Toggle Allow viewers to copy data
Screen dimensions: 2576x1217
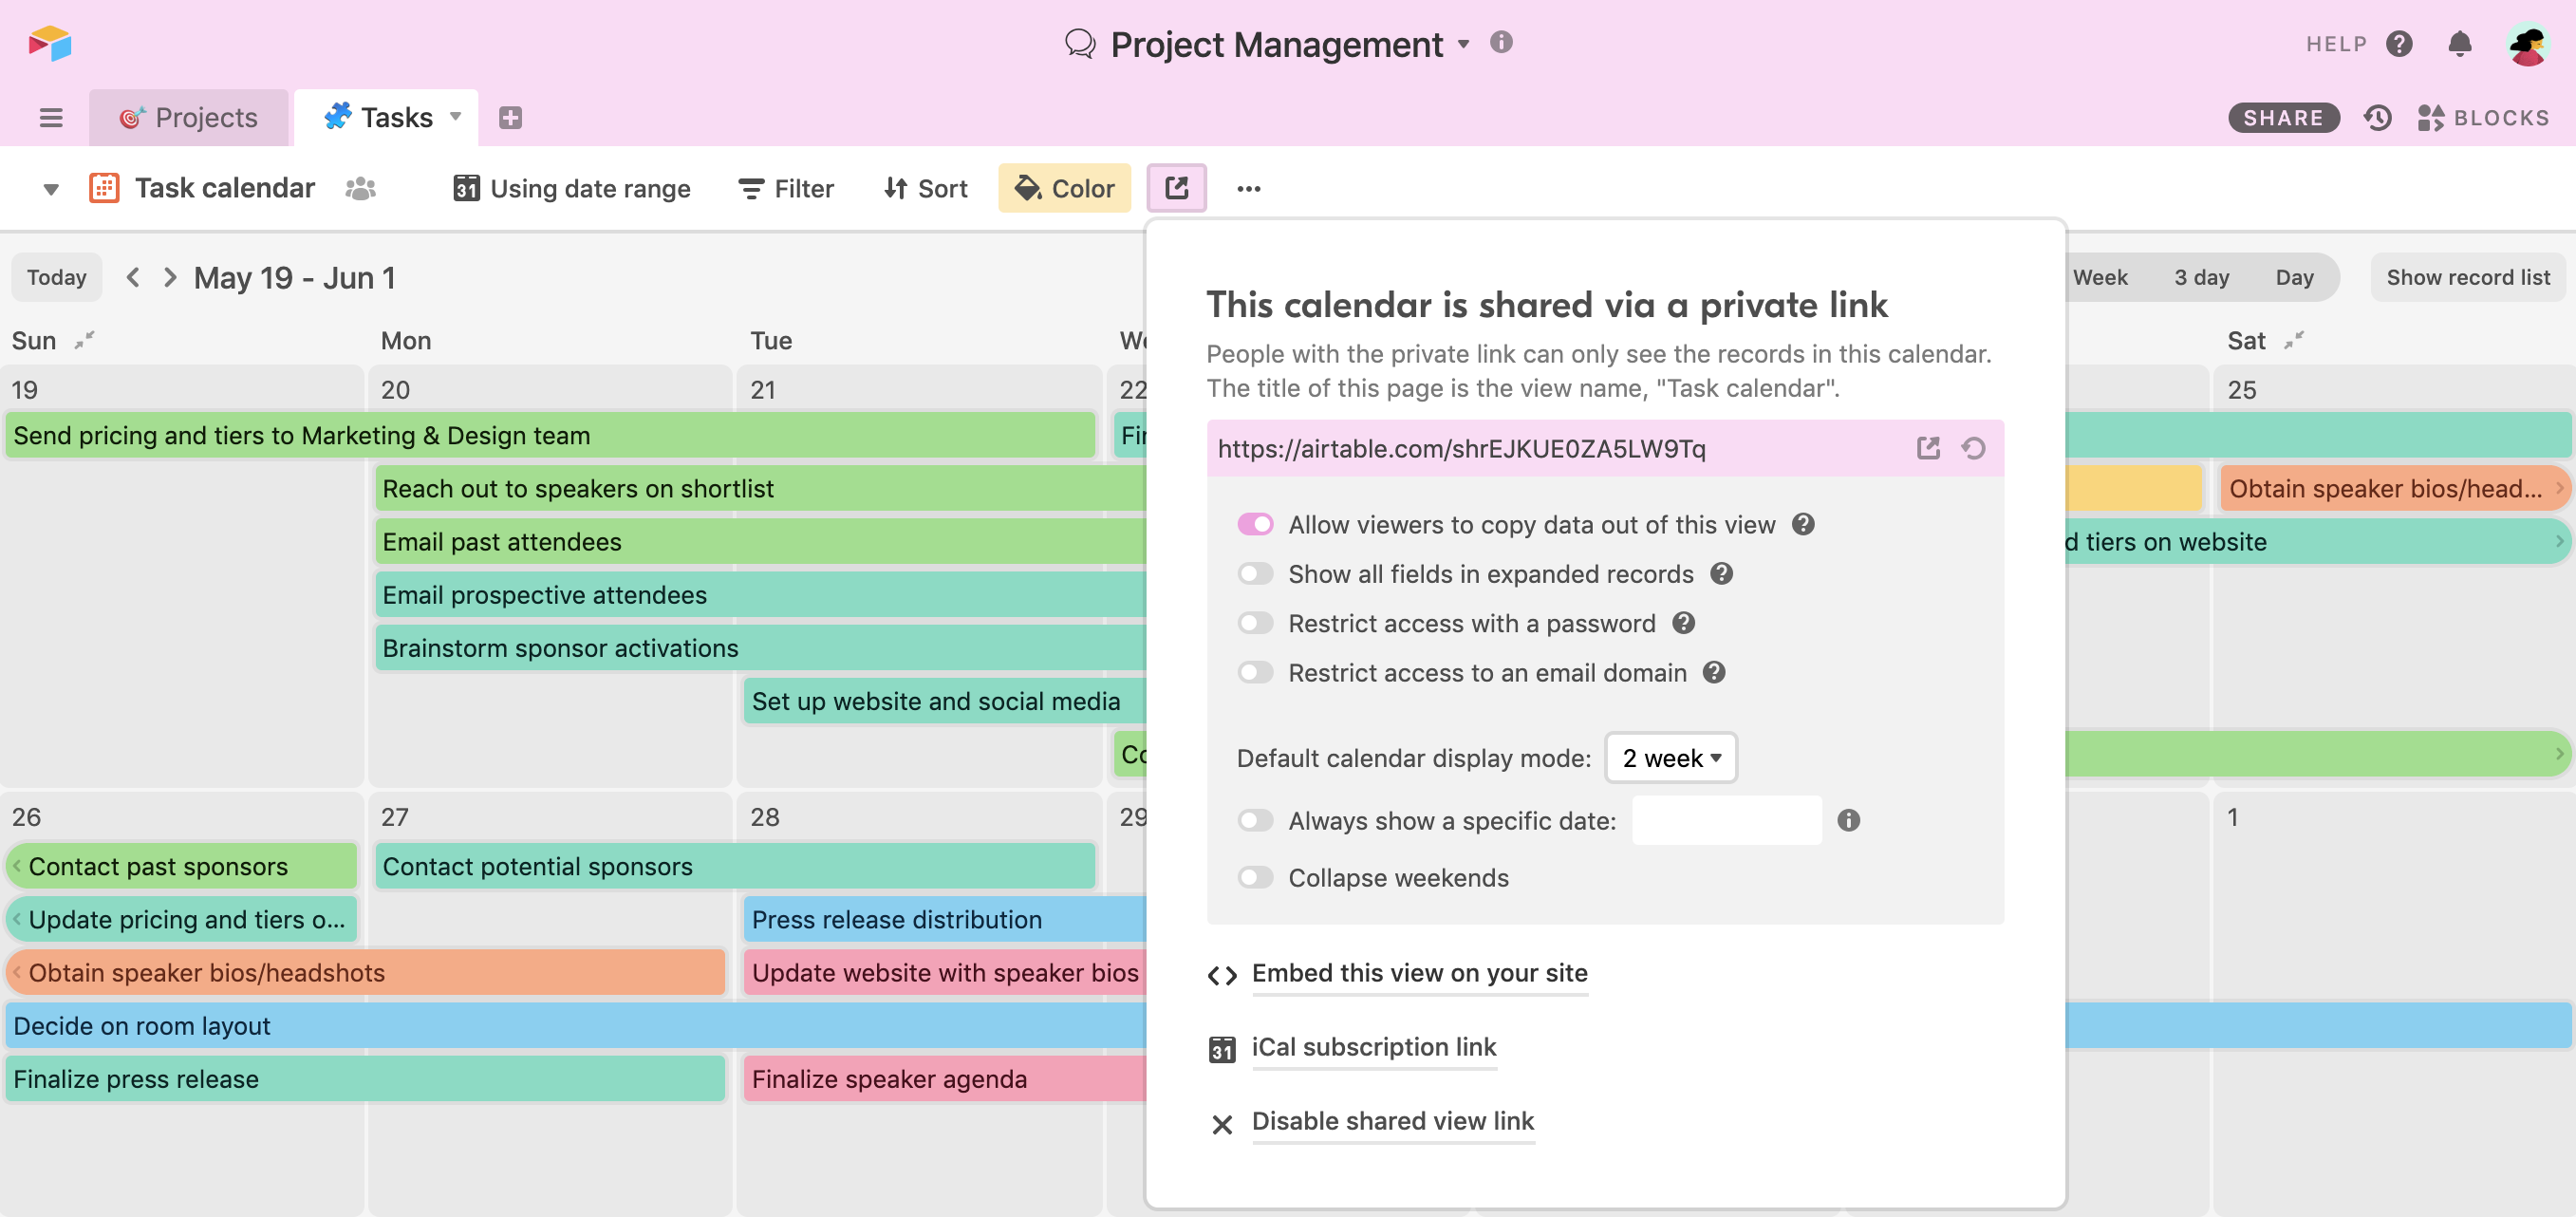[1255, 524]
